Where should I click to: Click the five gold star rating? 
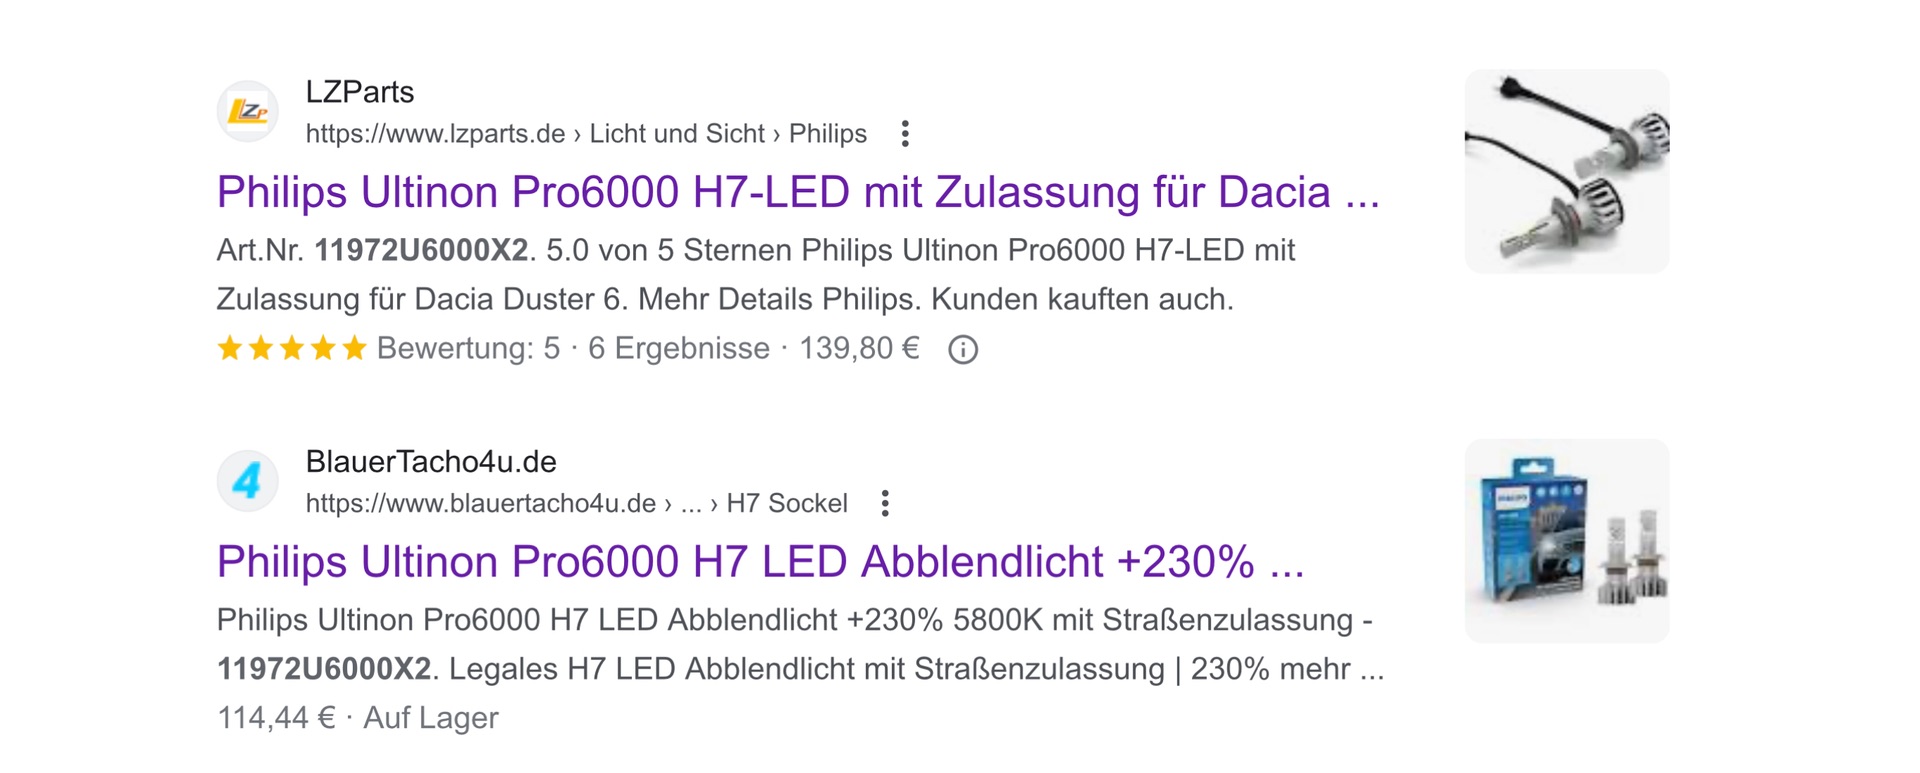pyautogui.click(x=292, y=349)
